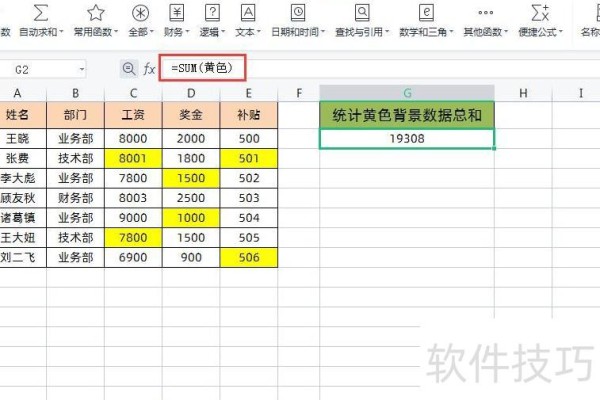The height and width of the screenshot is (400, 600).
Task: Expand the 数学和三角 dropdown arrow
Action: pos(451,32)
